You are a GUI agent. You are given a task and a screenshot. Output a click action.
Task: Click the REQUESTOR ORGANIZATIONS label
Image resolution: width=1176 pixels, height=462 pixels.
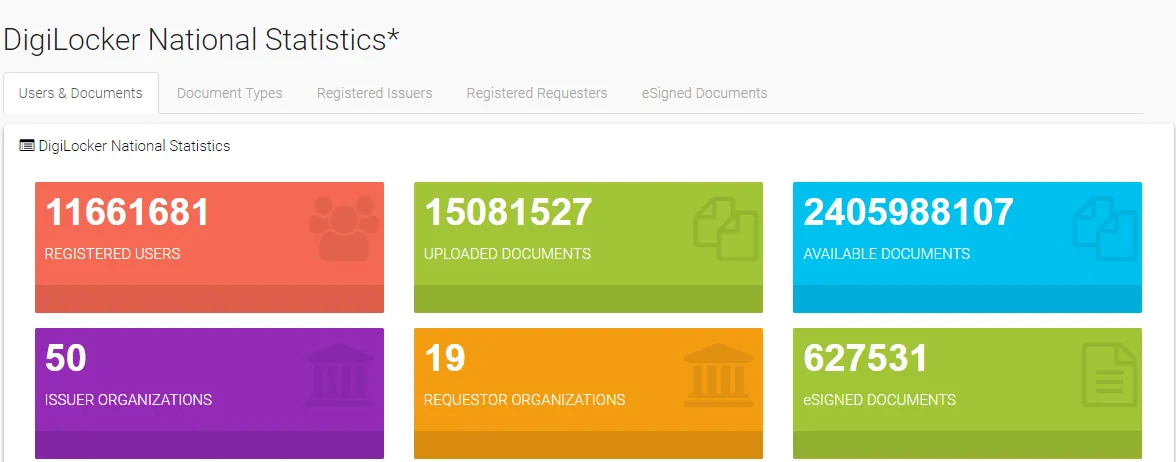(x=524, y=400)
